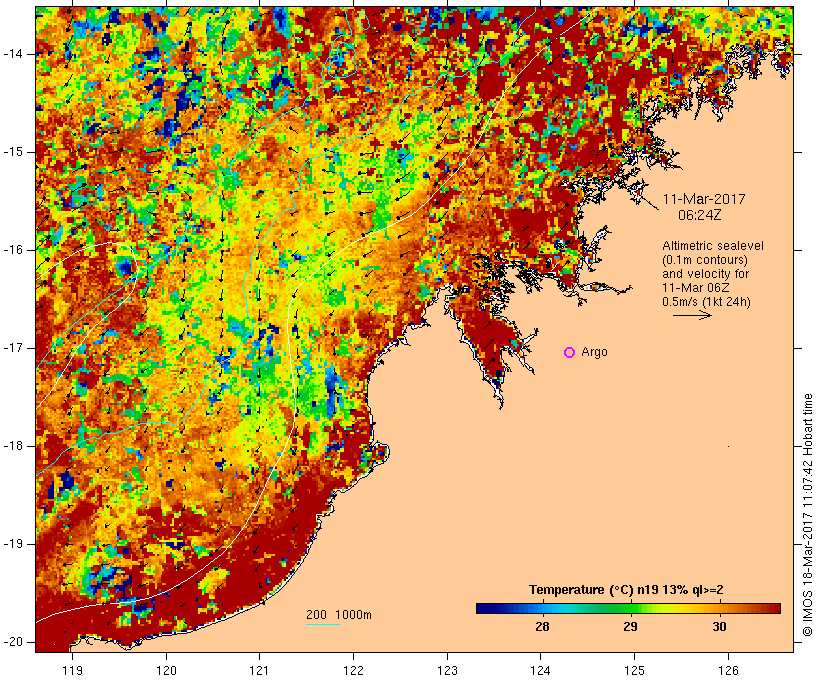The height and width of the screenshot is (680, 820).
Task: Click the temperature colorbar at 28
Action: (x=542, y=608)
